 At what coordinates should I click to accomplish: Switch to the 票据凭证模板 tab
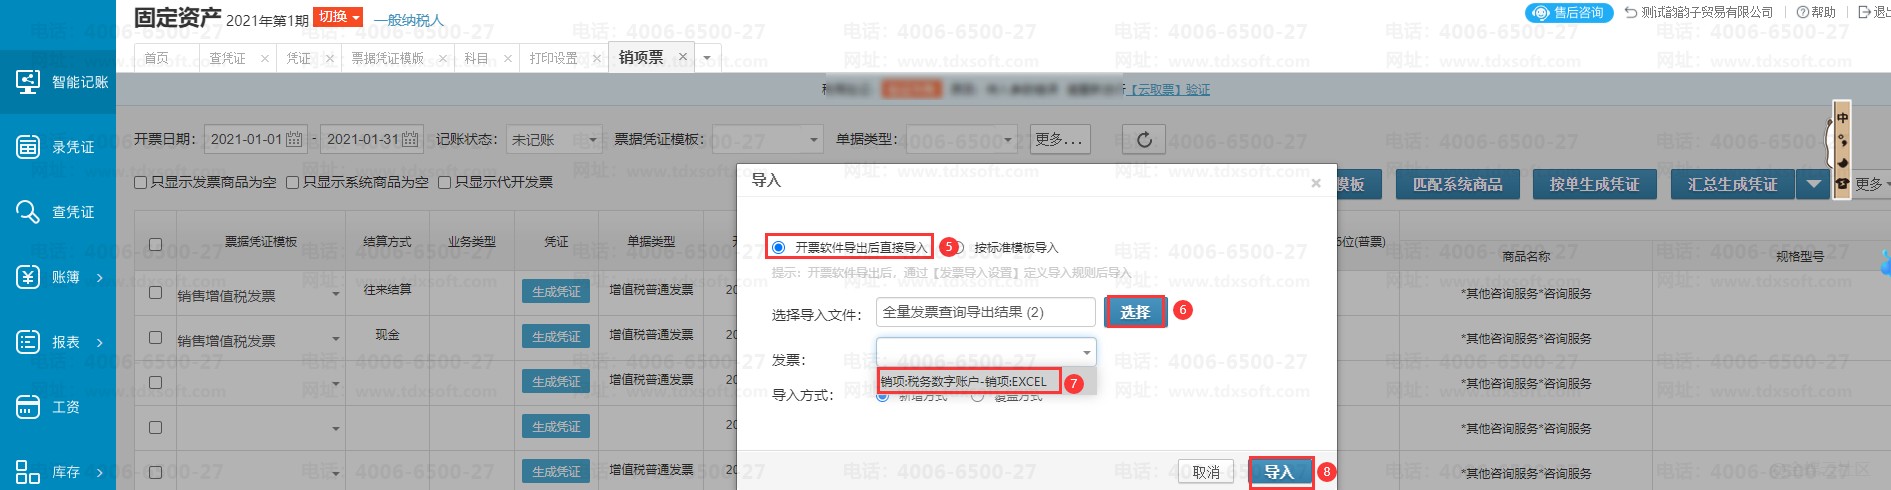coord(387,58)
